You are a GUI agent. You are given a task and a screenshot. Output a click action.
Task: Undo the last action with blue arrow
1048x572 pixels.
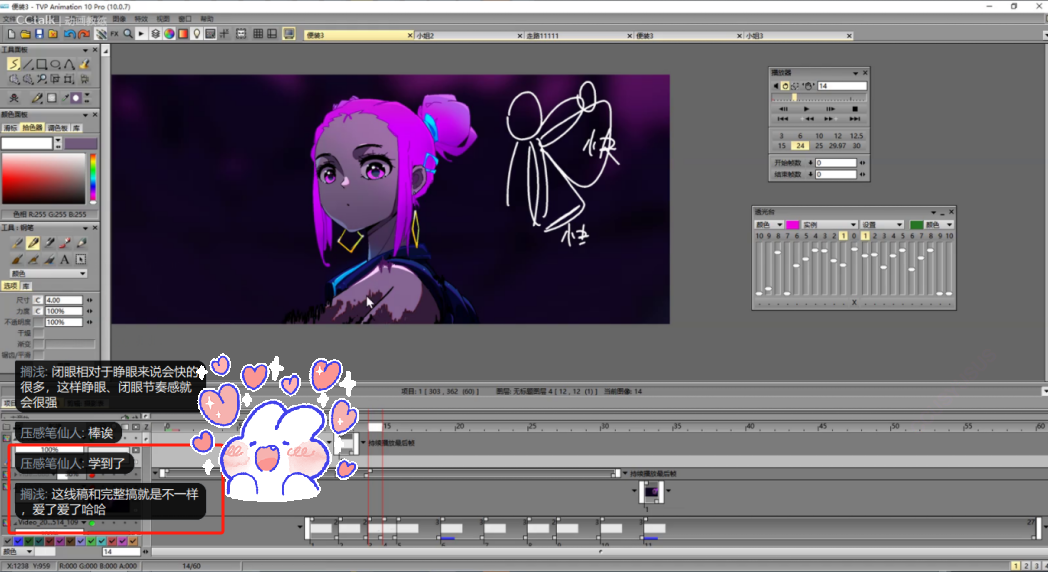pos(70,34)
